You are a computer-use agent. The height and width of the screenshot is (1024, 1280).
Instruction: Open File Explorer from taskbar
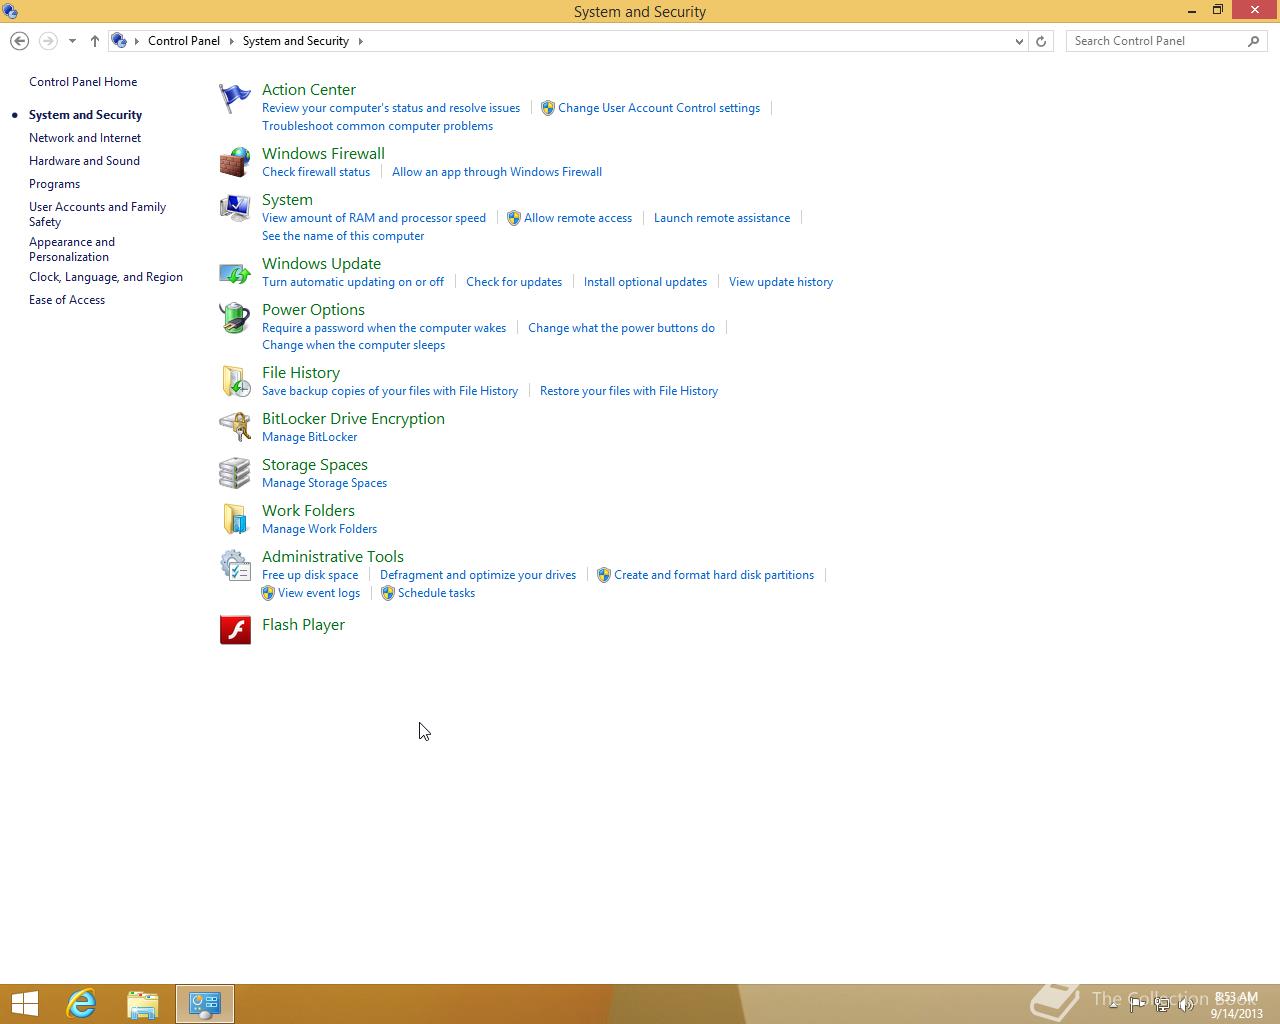143,1004
